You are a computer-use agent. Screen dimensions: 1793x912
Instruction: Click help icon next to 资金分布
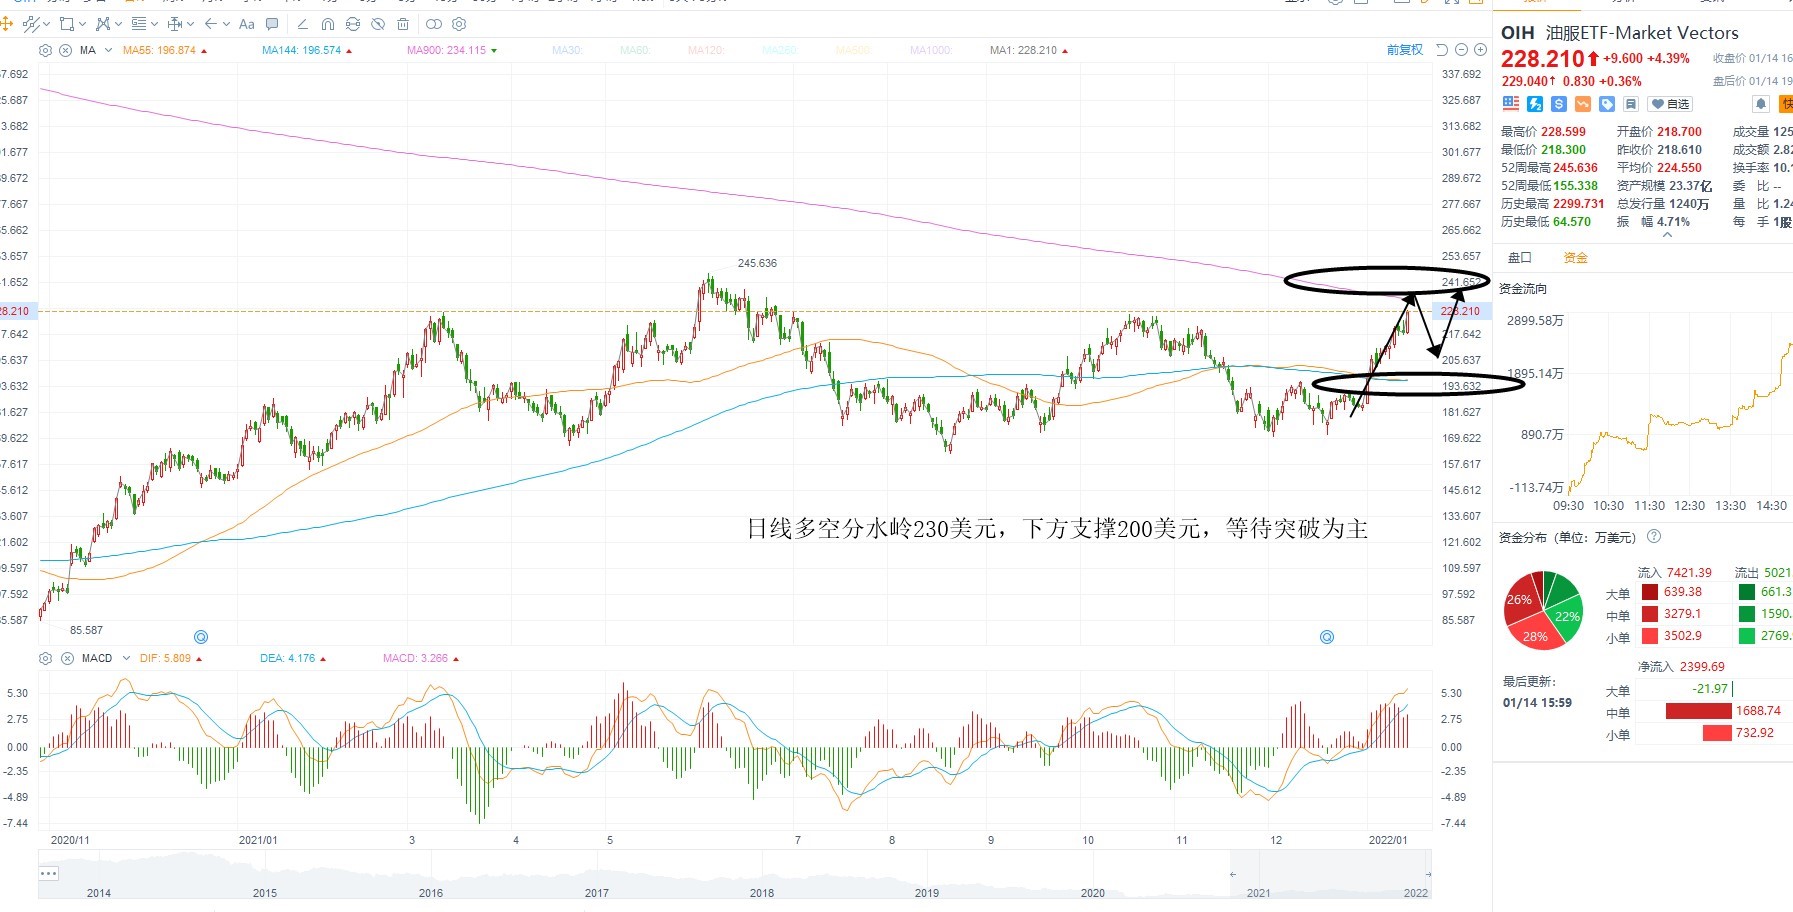1654,537
